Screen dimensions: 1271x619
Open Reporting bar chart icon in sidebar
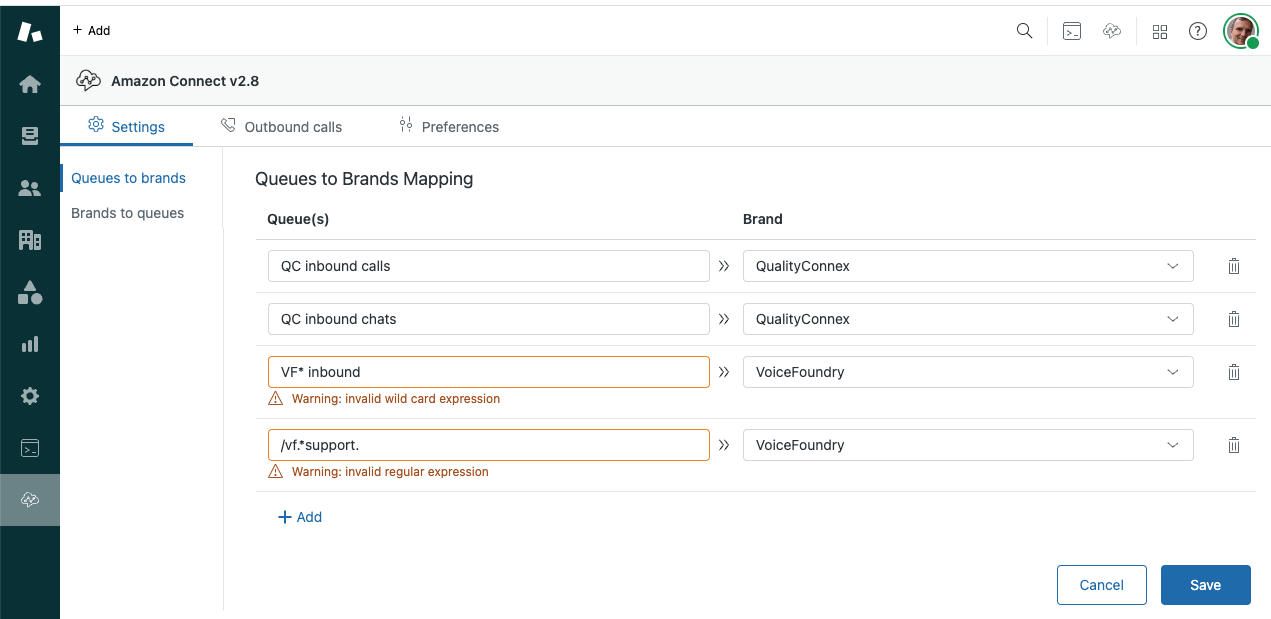tap(30, 344)
